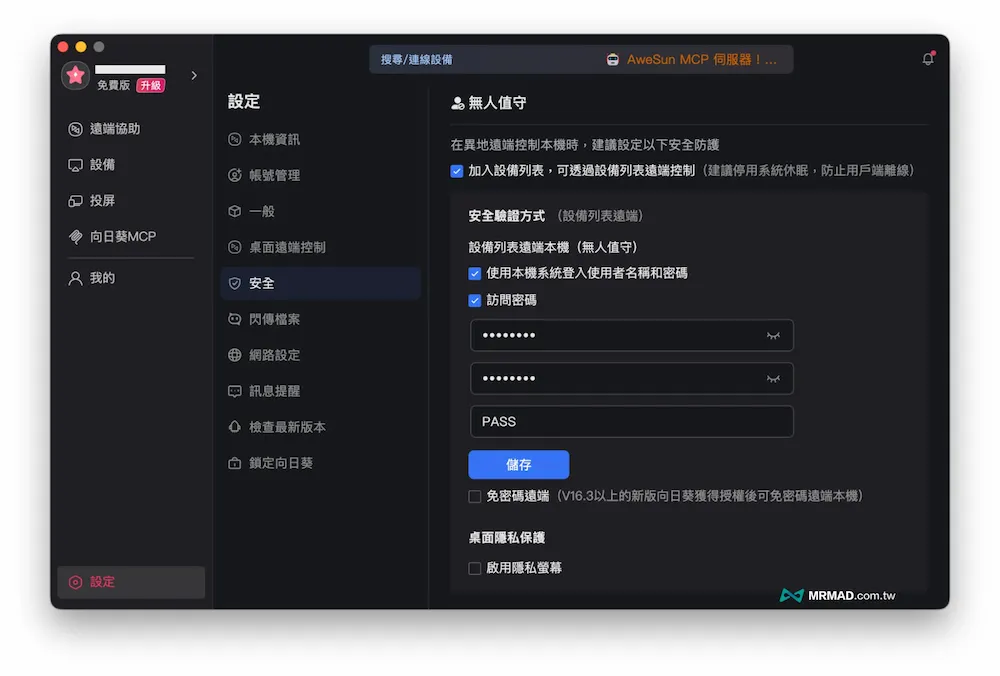1000x676 pixels.
Task: Click the notification bell icon
Action: pyautogui.click(x=927, y=59)
